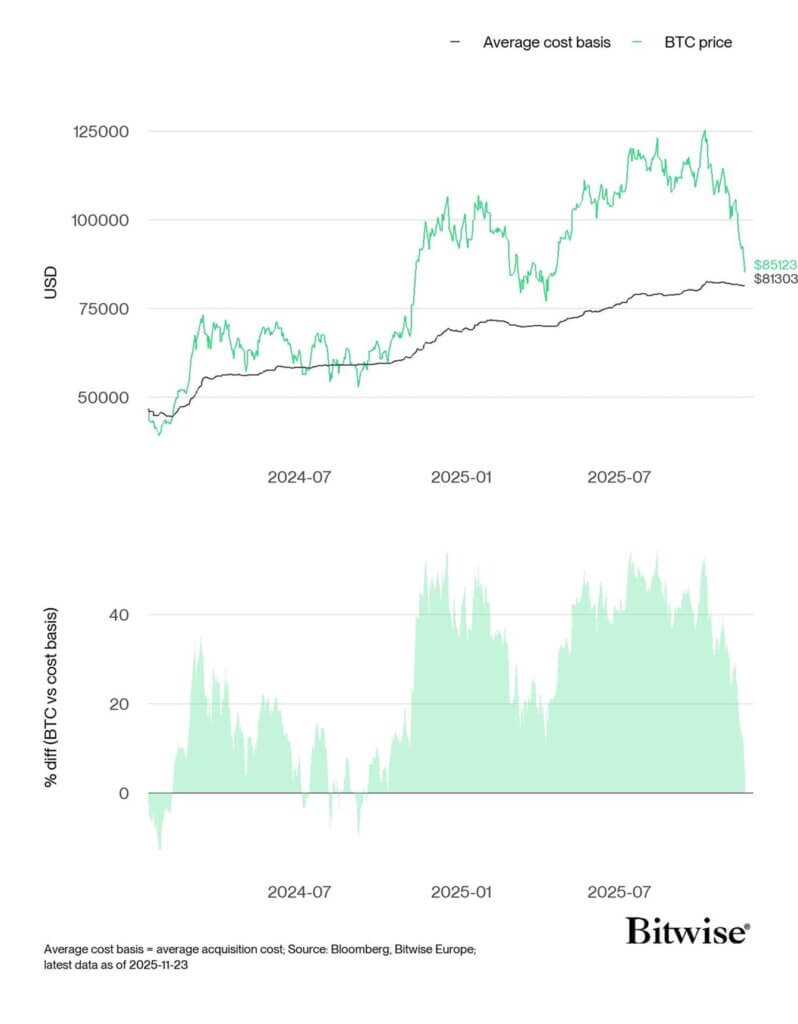
Task: Select the black $81303 cost basis label
Action: click(x=776, y=282)
